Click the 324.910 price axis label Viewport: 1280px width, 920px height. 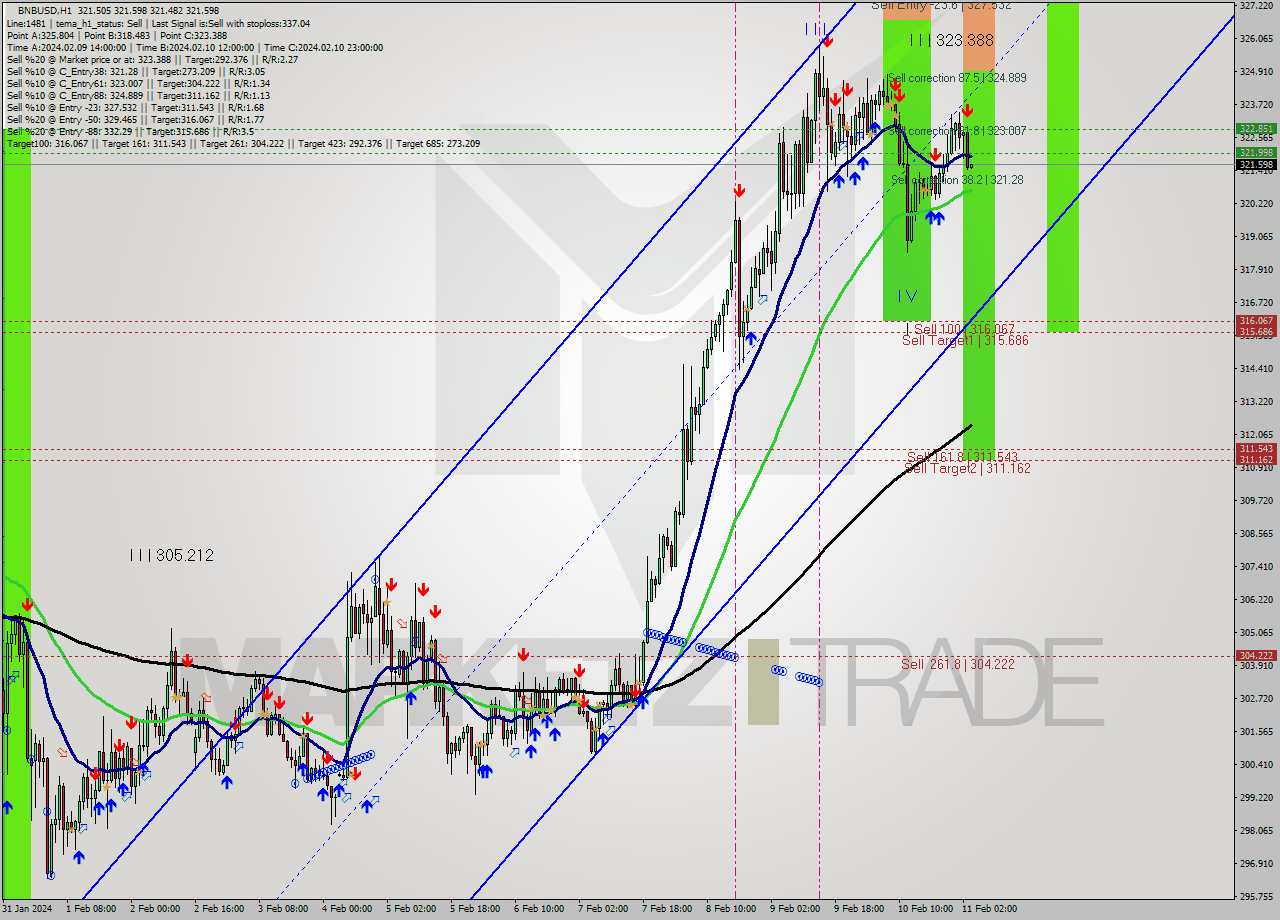1256,72
